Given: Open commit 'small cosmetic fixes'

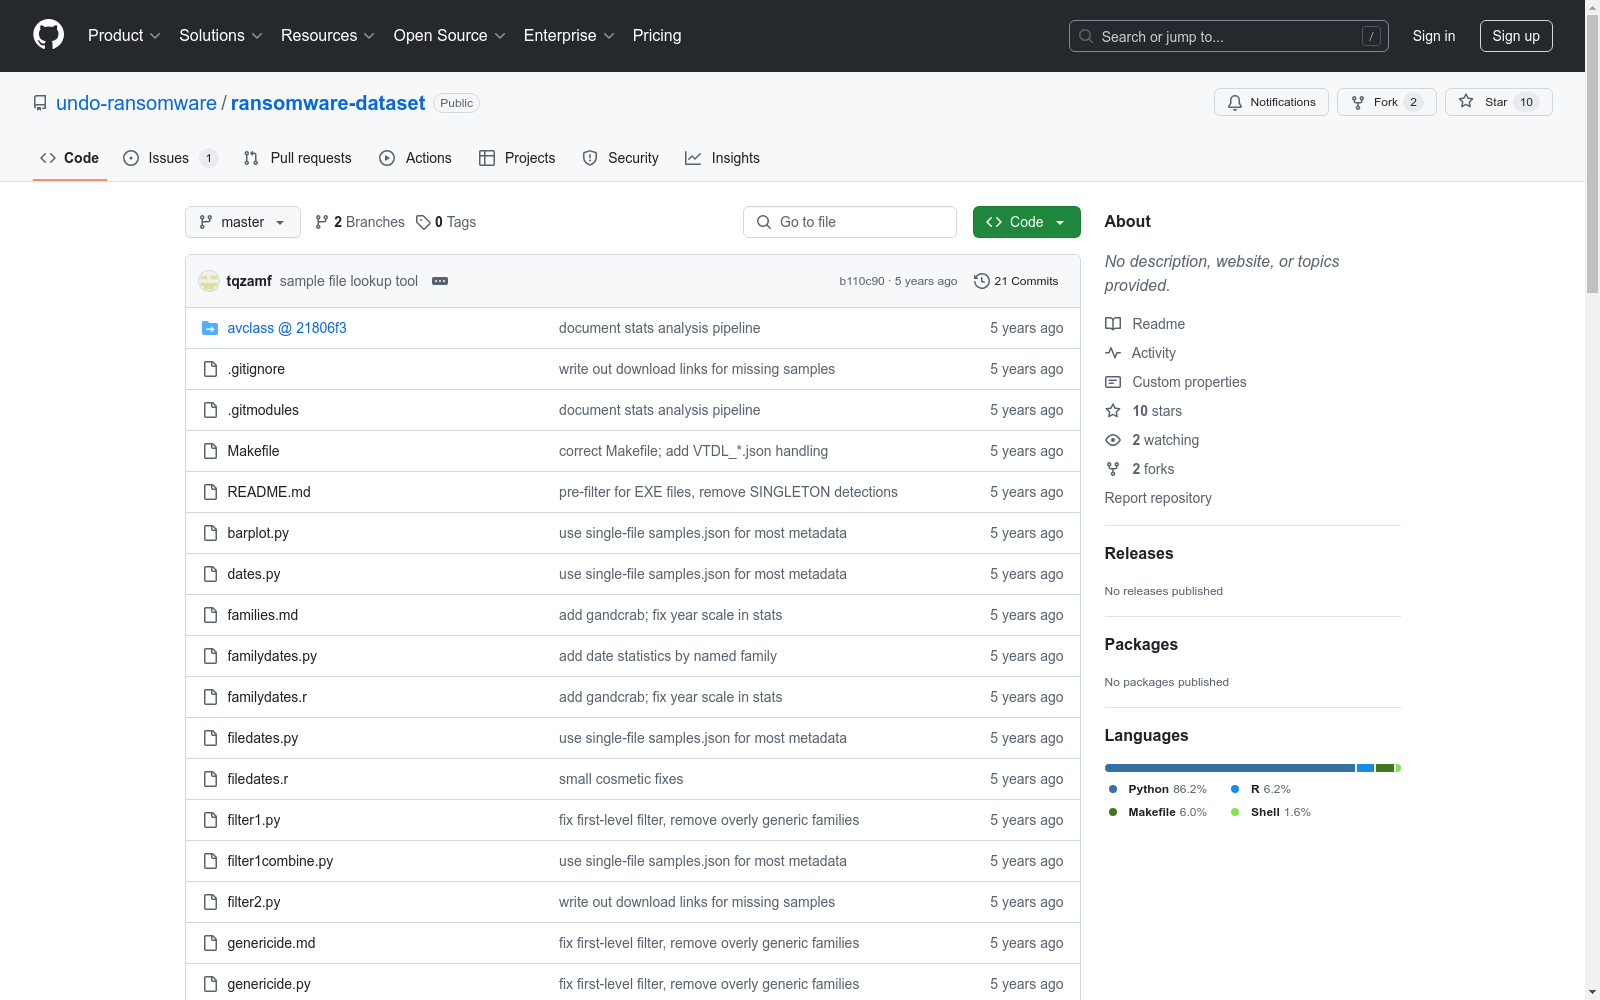Looking at the screenshot, I should (x=621, y=779).
